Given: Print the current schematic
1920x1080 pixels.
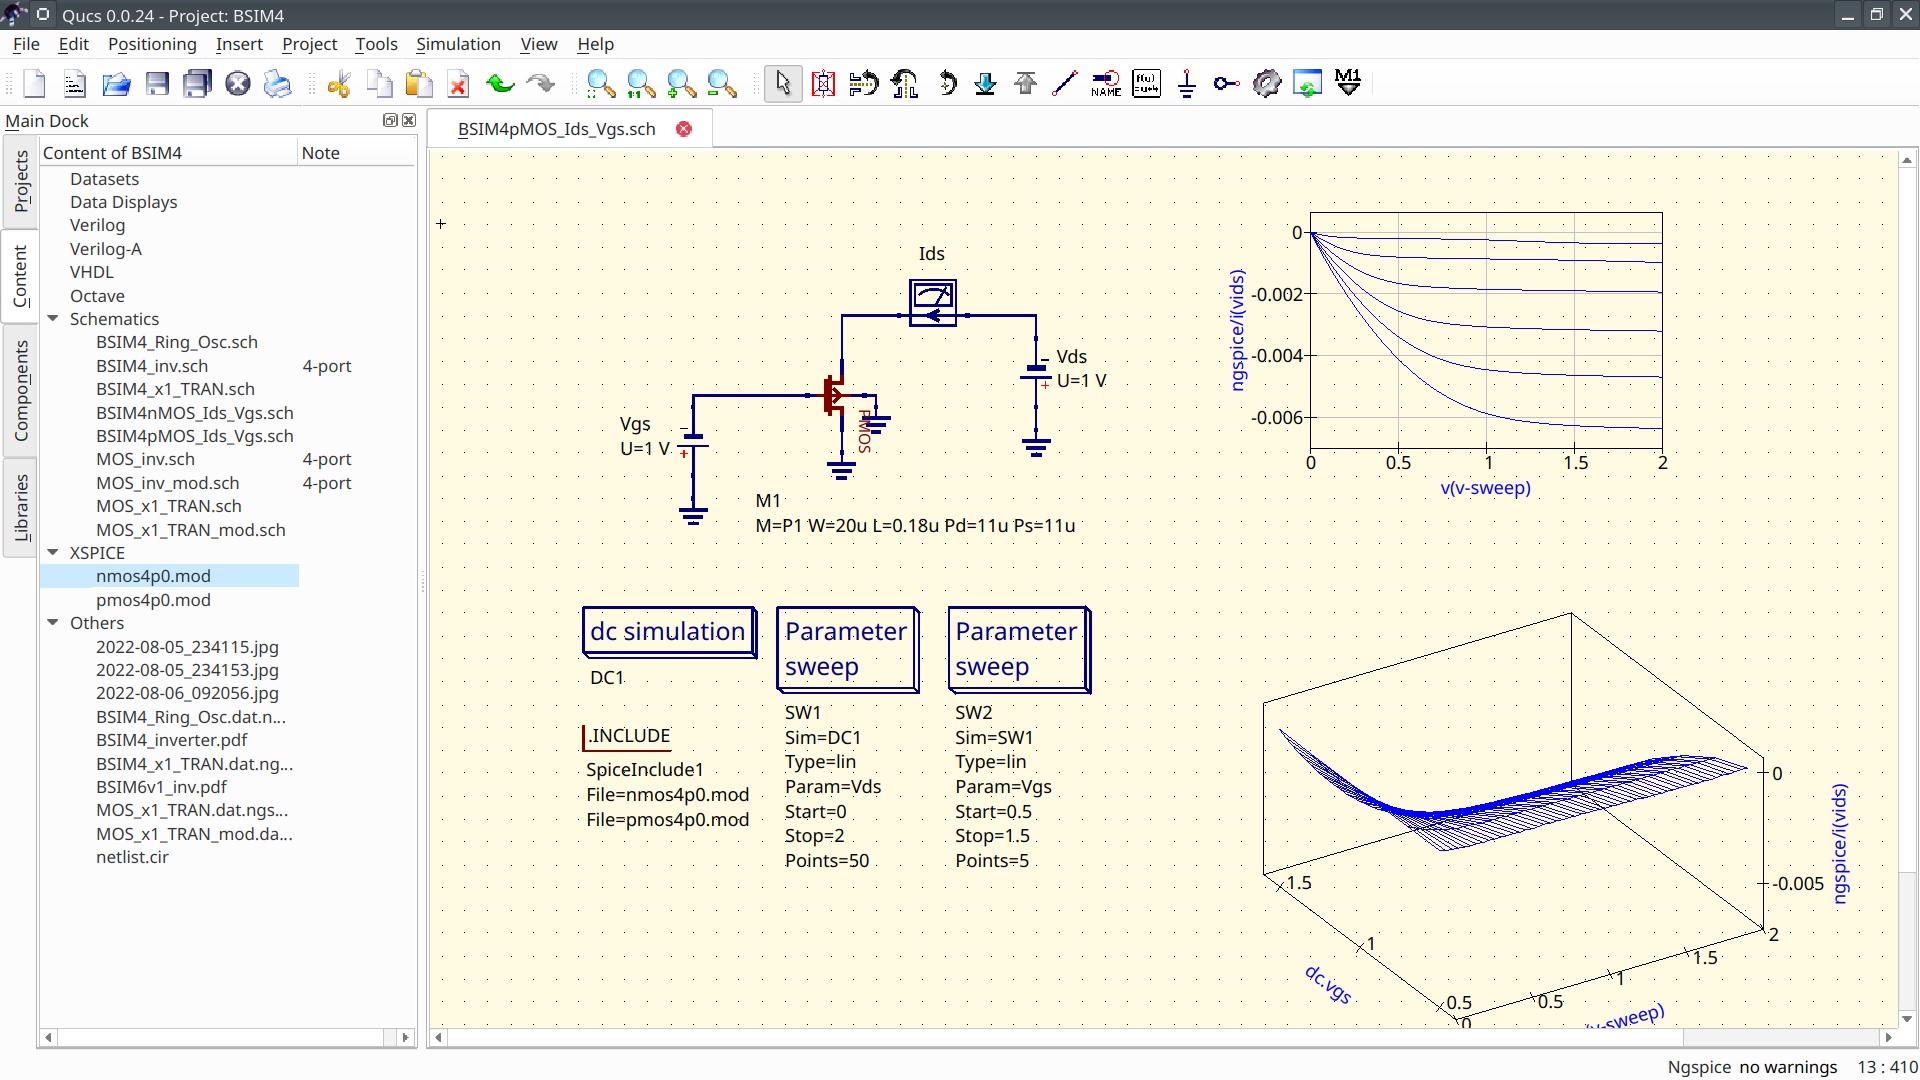Looking at the screenshot, I should click(277, 84).
